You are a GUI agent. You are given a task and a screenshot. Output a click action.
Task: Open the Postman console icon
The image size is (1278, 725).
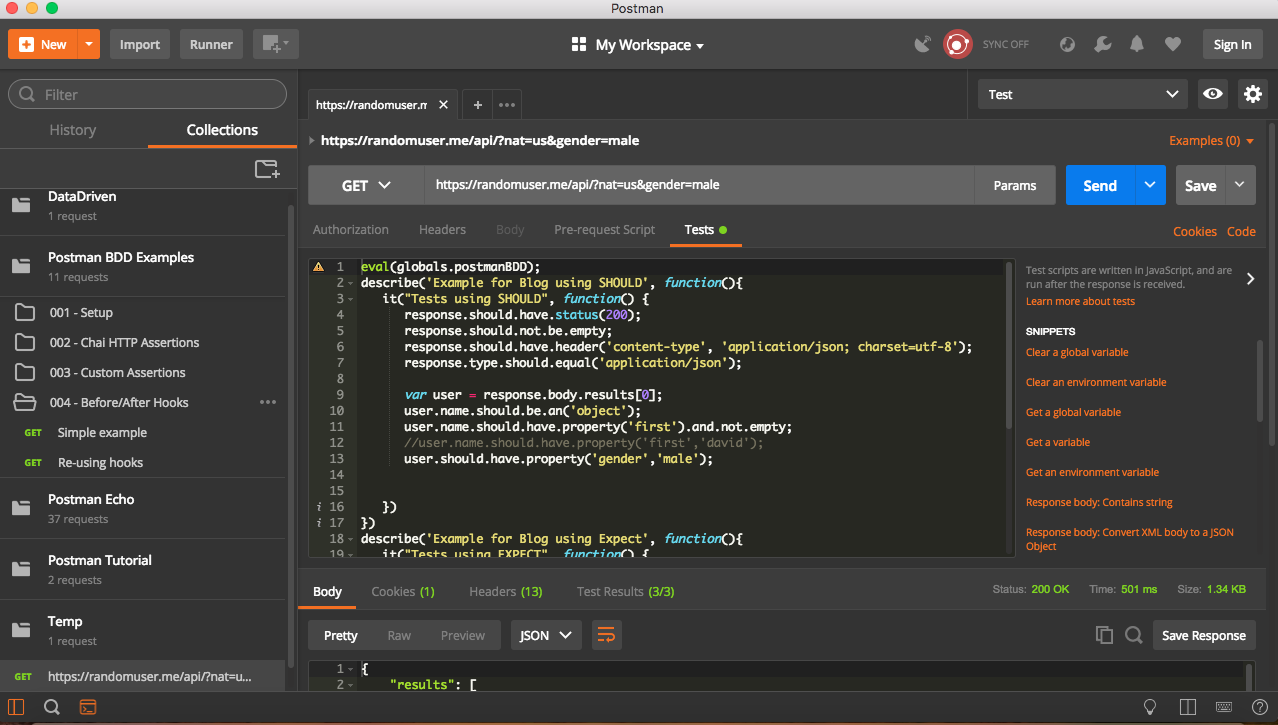88,707
